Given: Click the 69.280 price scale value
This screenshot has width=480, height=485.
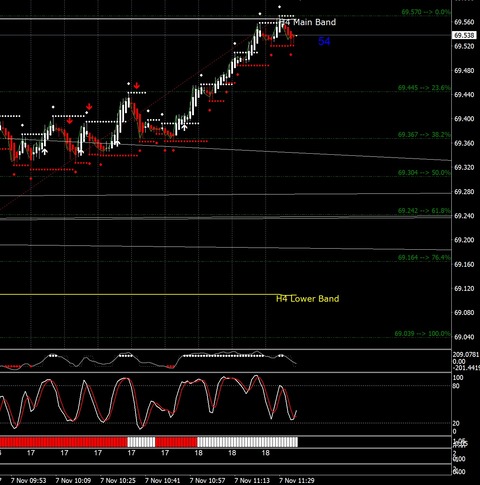Looking at the screenshot, I should click(464, 192).
